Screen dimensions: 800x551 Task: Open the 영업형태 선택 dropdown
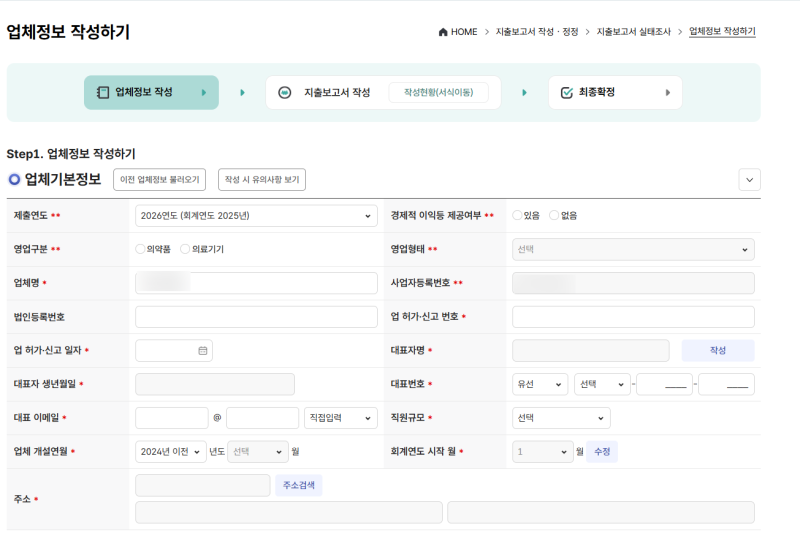coord(633,249)
